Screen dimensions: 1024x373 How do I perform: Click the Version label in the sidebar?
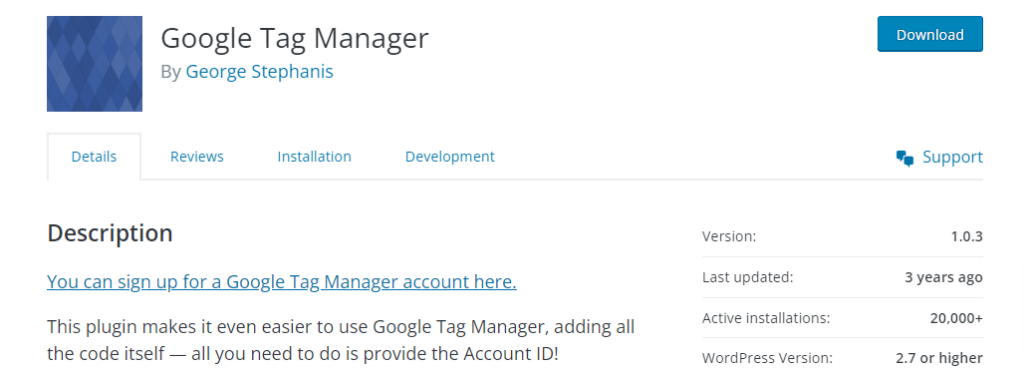[729, 236]
